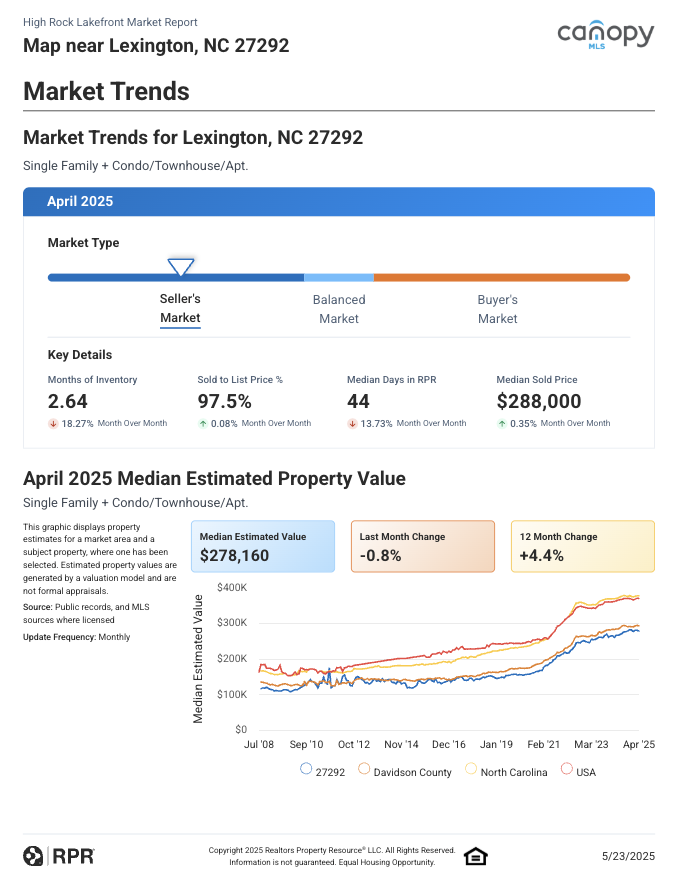
Task: Click the RPR logo in the footer
Action: 59,856
